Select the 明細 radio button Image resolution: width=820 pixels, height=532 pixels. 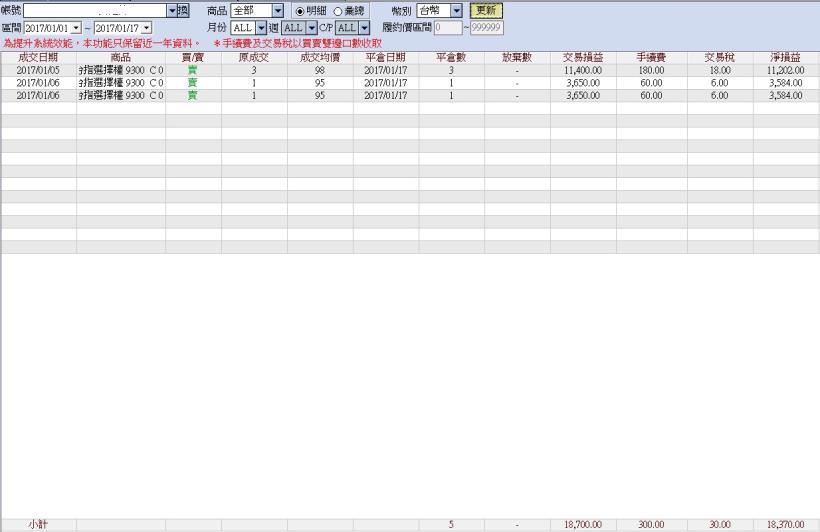(x=298, y=10)
